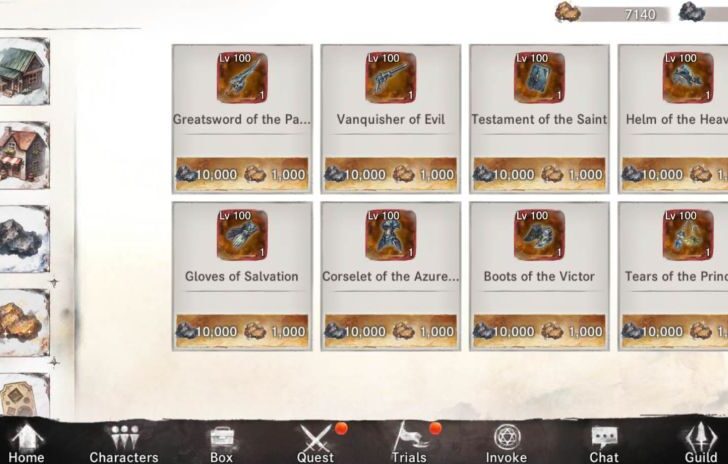The image size is (728, 464).
Task: Open the Characters menu icon
Action: click(x=124, y=444)
